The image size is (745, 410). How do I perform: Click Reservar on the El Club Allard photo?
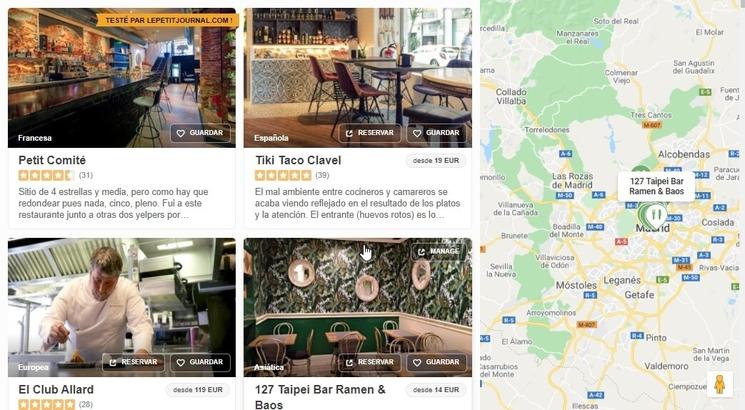click(134, 362)
